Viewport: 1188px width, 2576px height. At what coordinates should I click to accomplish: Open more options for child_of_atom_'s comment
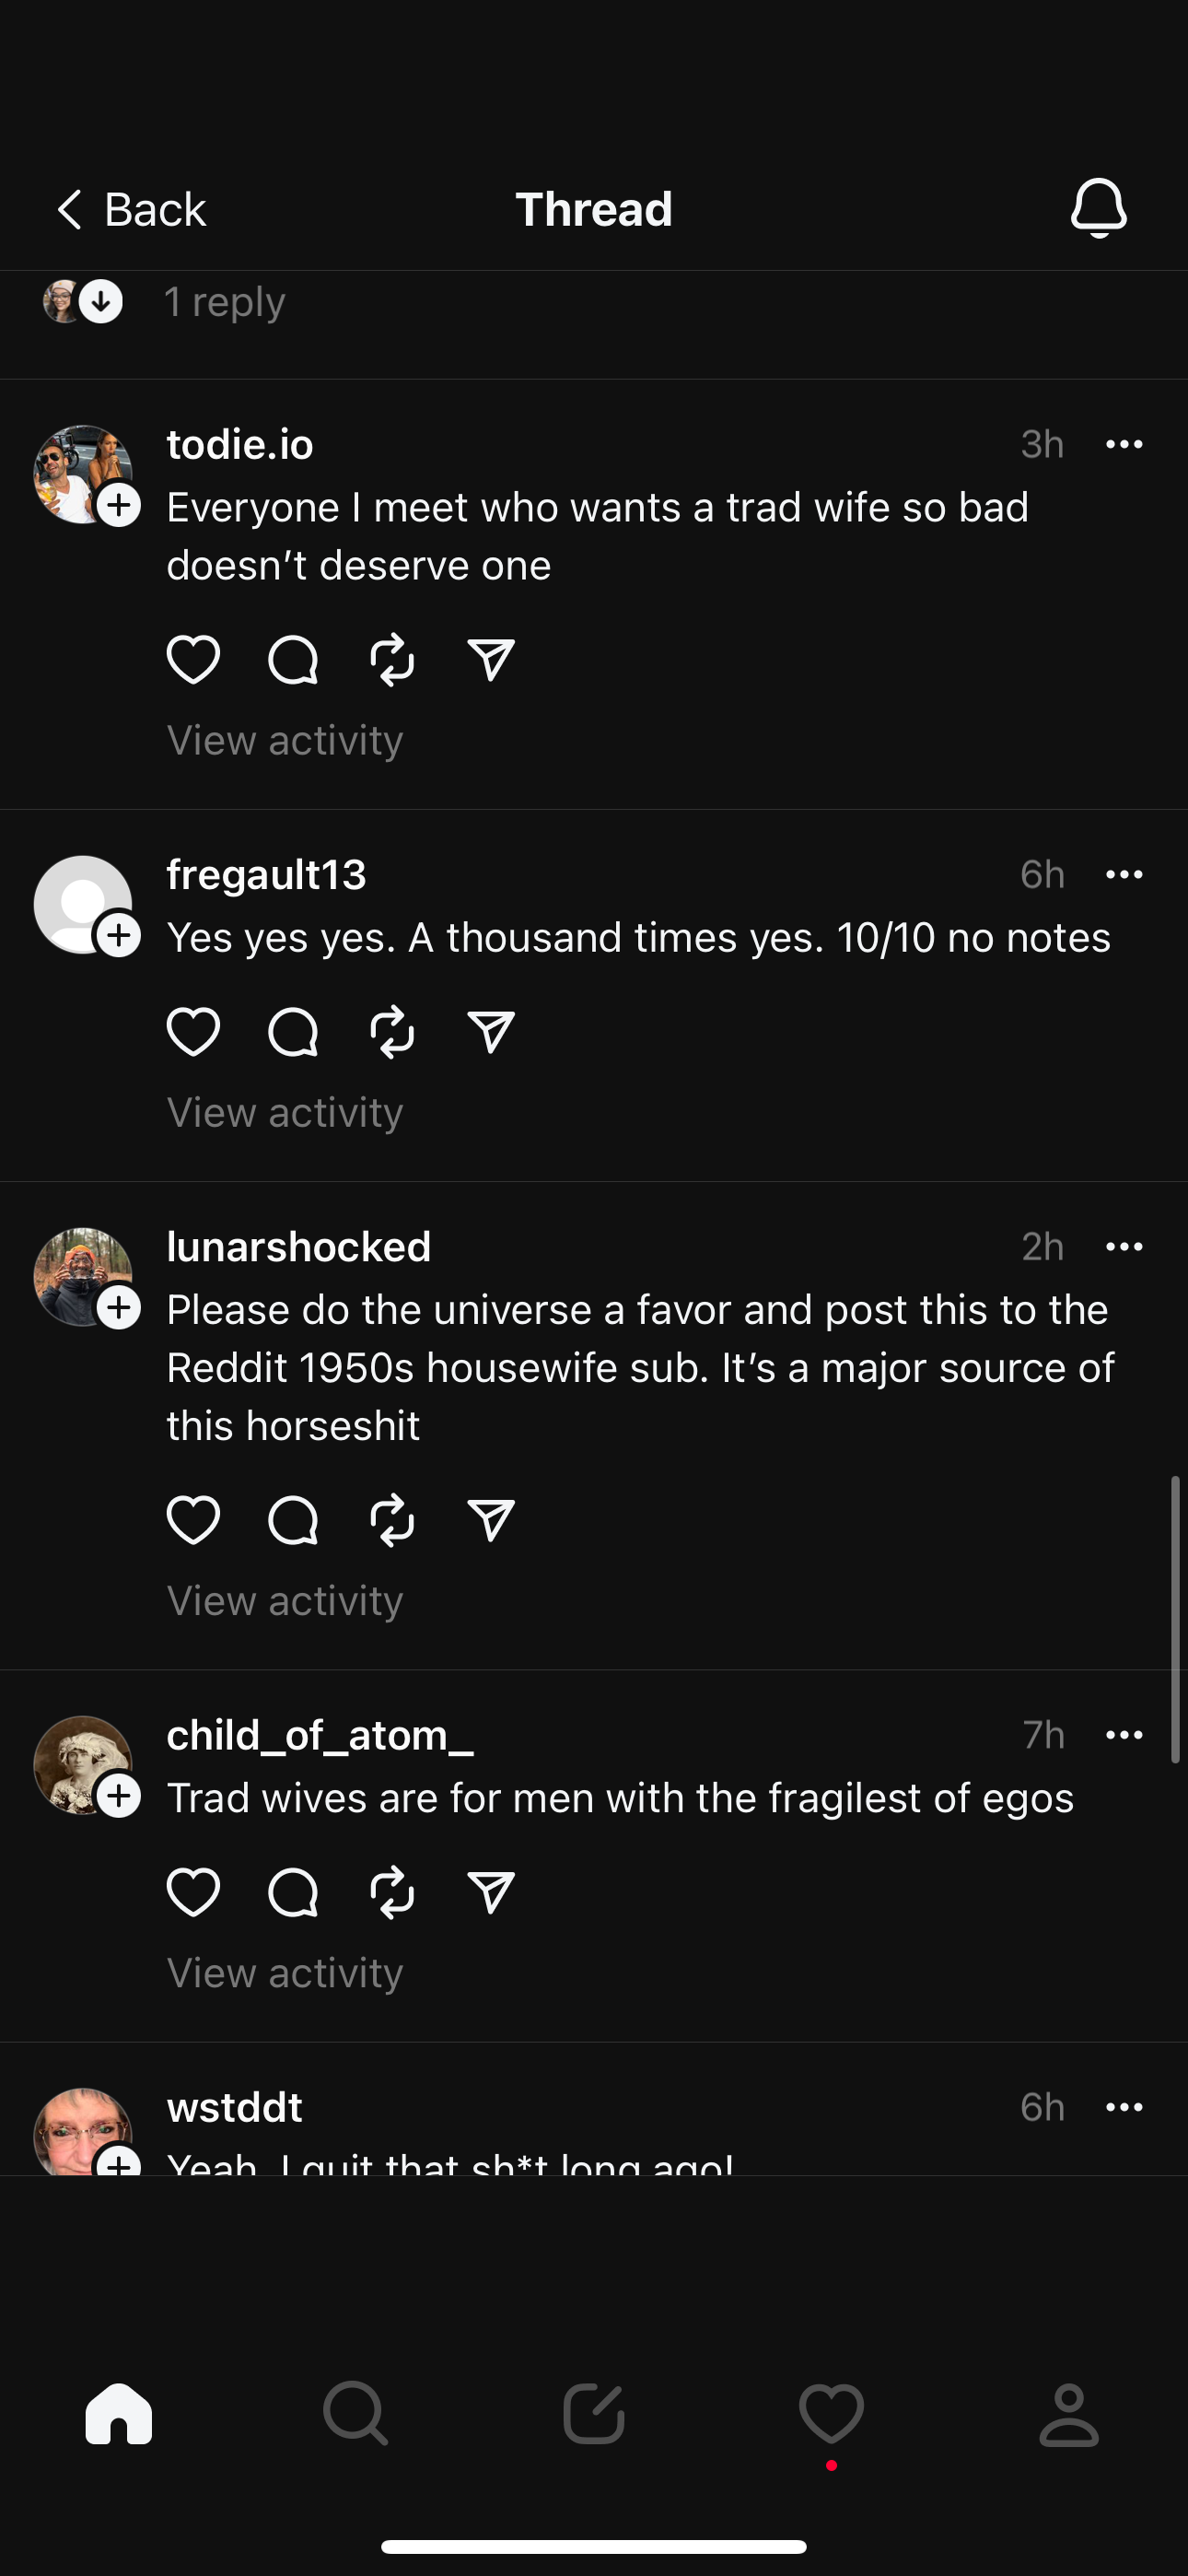tap(1124, 1735)
